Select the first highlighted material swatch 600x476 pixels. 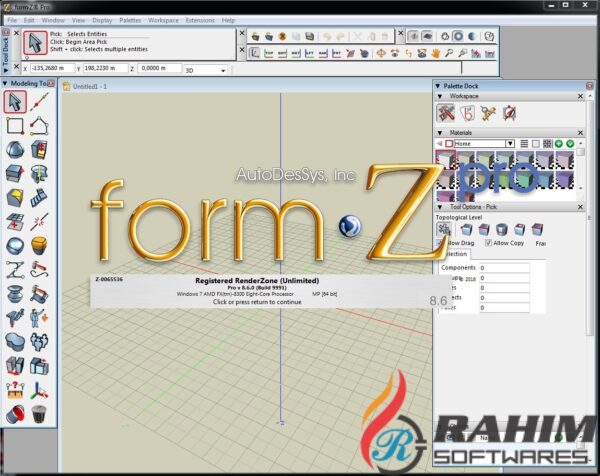click(x=446, y=160)
